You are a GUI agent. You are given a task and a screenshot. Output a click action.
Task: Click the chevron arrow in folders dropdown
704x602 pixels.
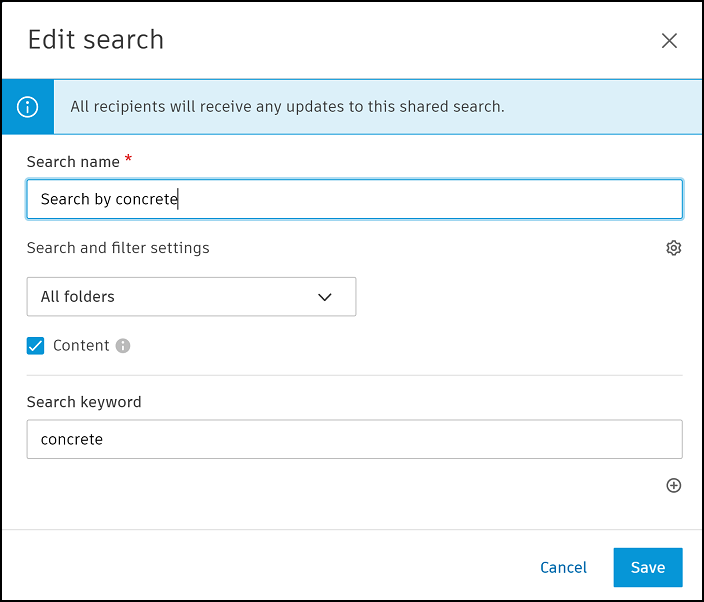[324, 297]
